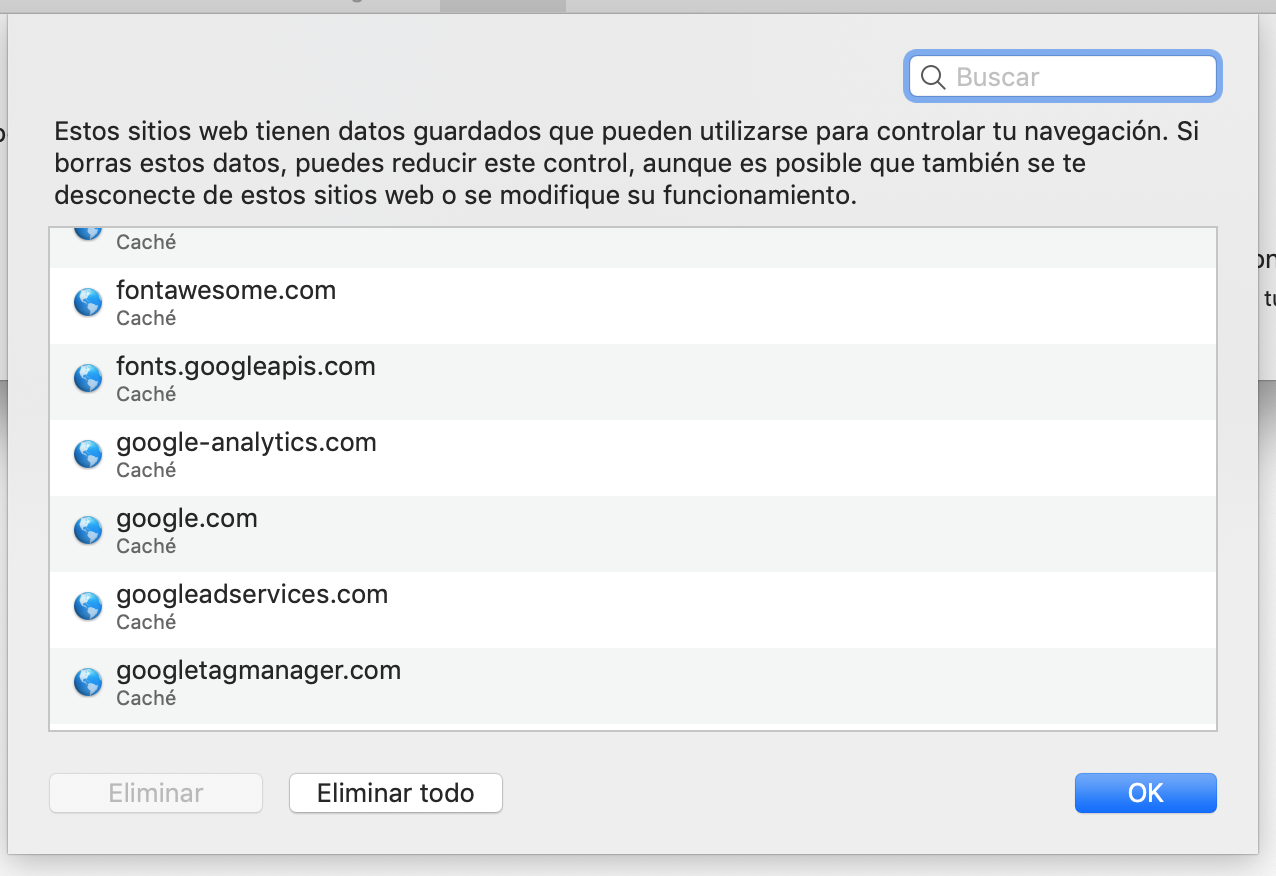Select google-analytics.com in the list

(632, 458)
